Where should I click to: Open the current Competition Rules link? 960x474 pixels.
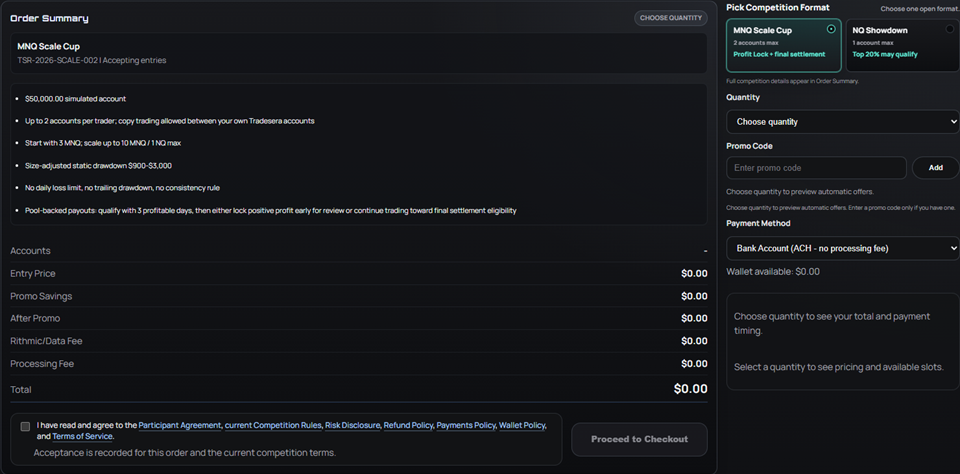[273, 425]
